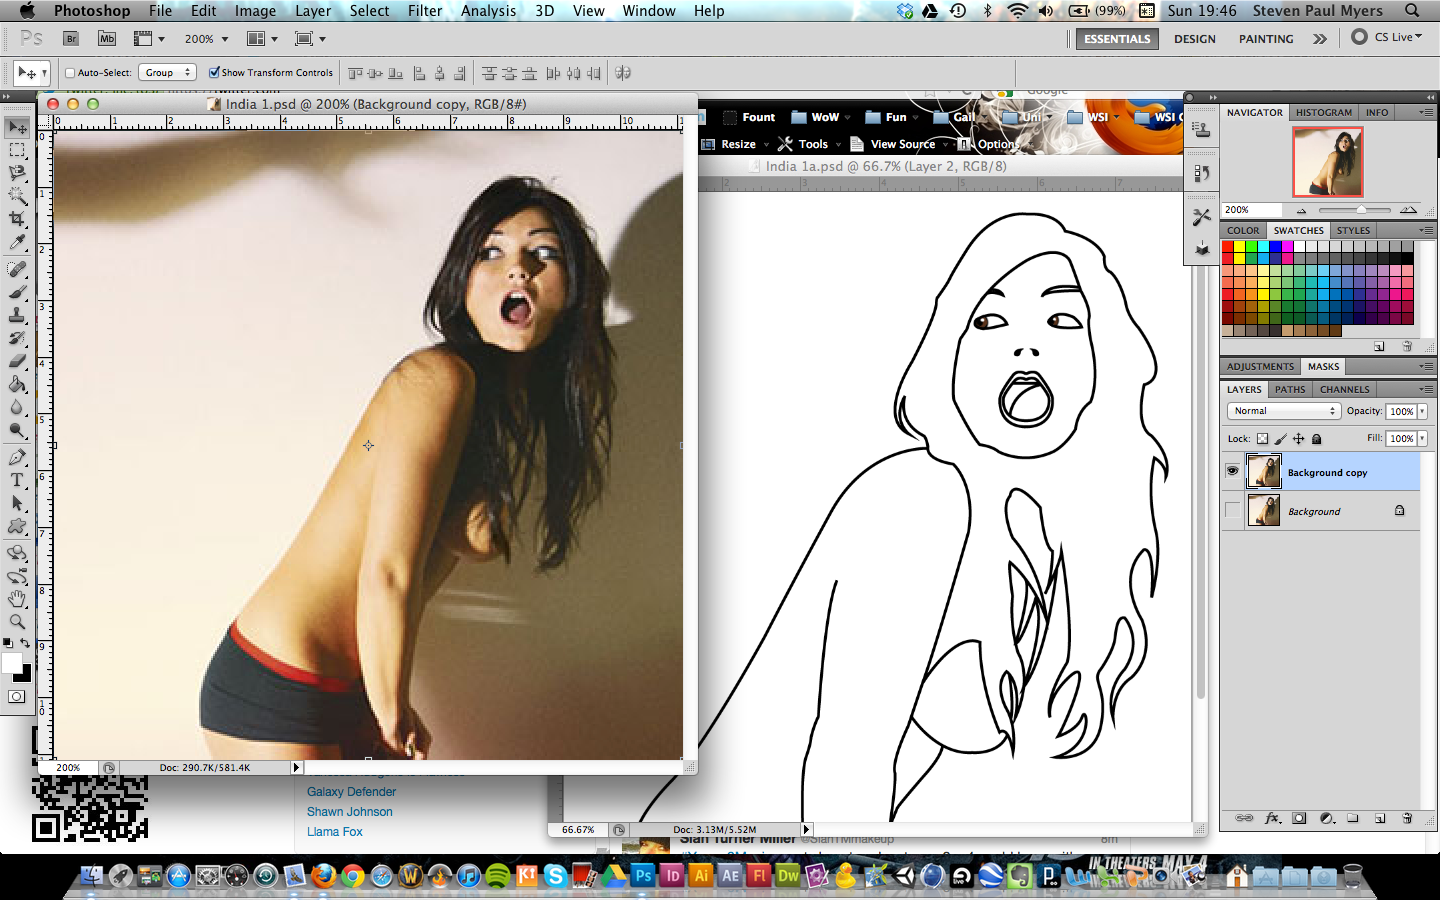Enable the Auto-Select checkbox
Viewport: 1440px width, 900px height.
click(70, 73)
